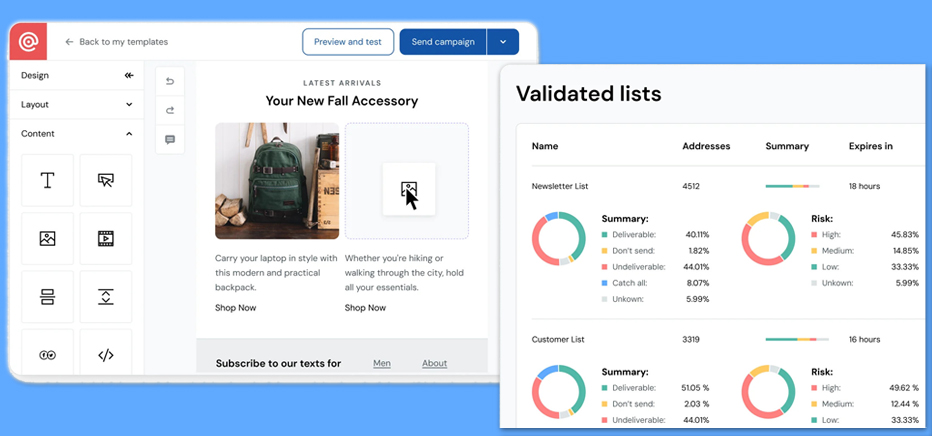Select the Image content block
The image size is (932, 436).
(47, 238)
